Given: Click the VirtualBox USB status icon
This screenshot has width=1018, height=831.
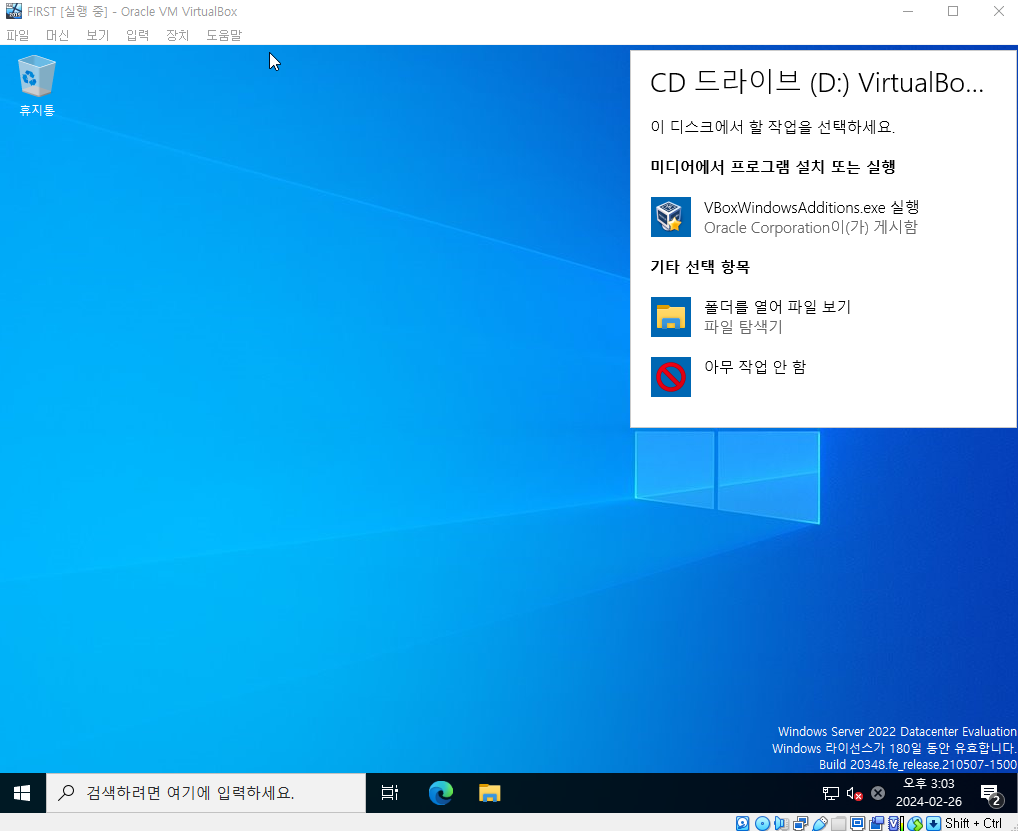Looking at the screenshot, I should (820, 823).
